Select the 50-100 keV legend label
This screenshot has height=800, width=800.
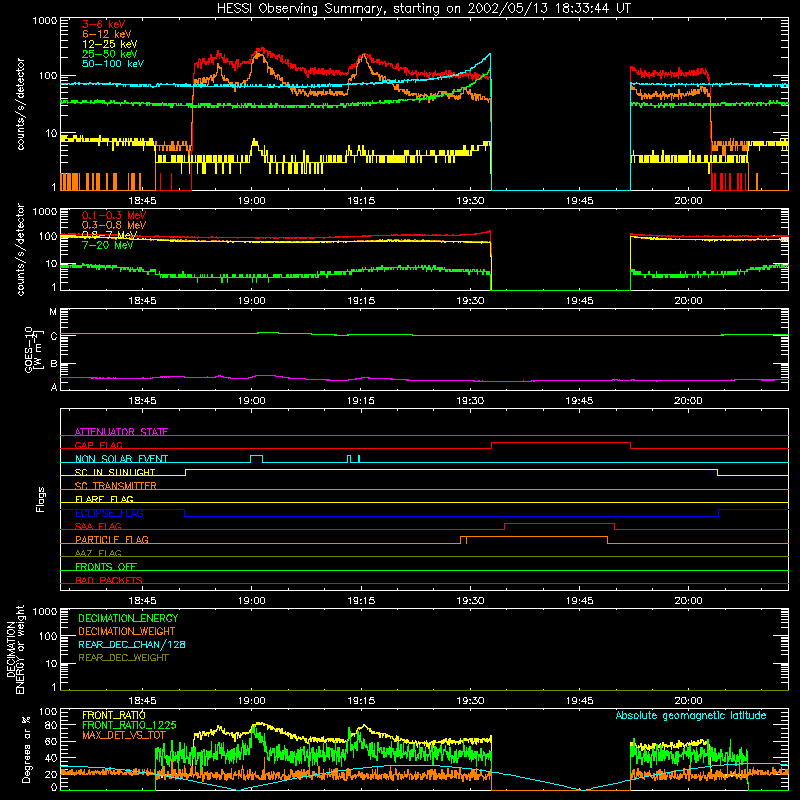[x=113, y=64]
